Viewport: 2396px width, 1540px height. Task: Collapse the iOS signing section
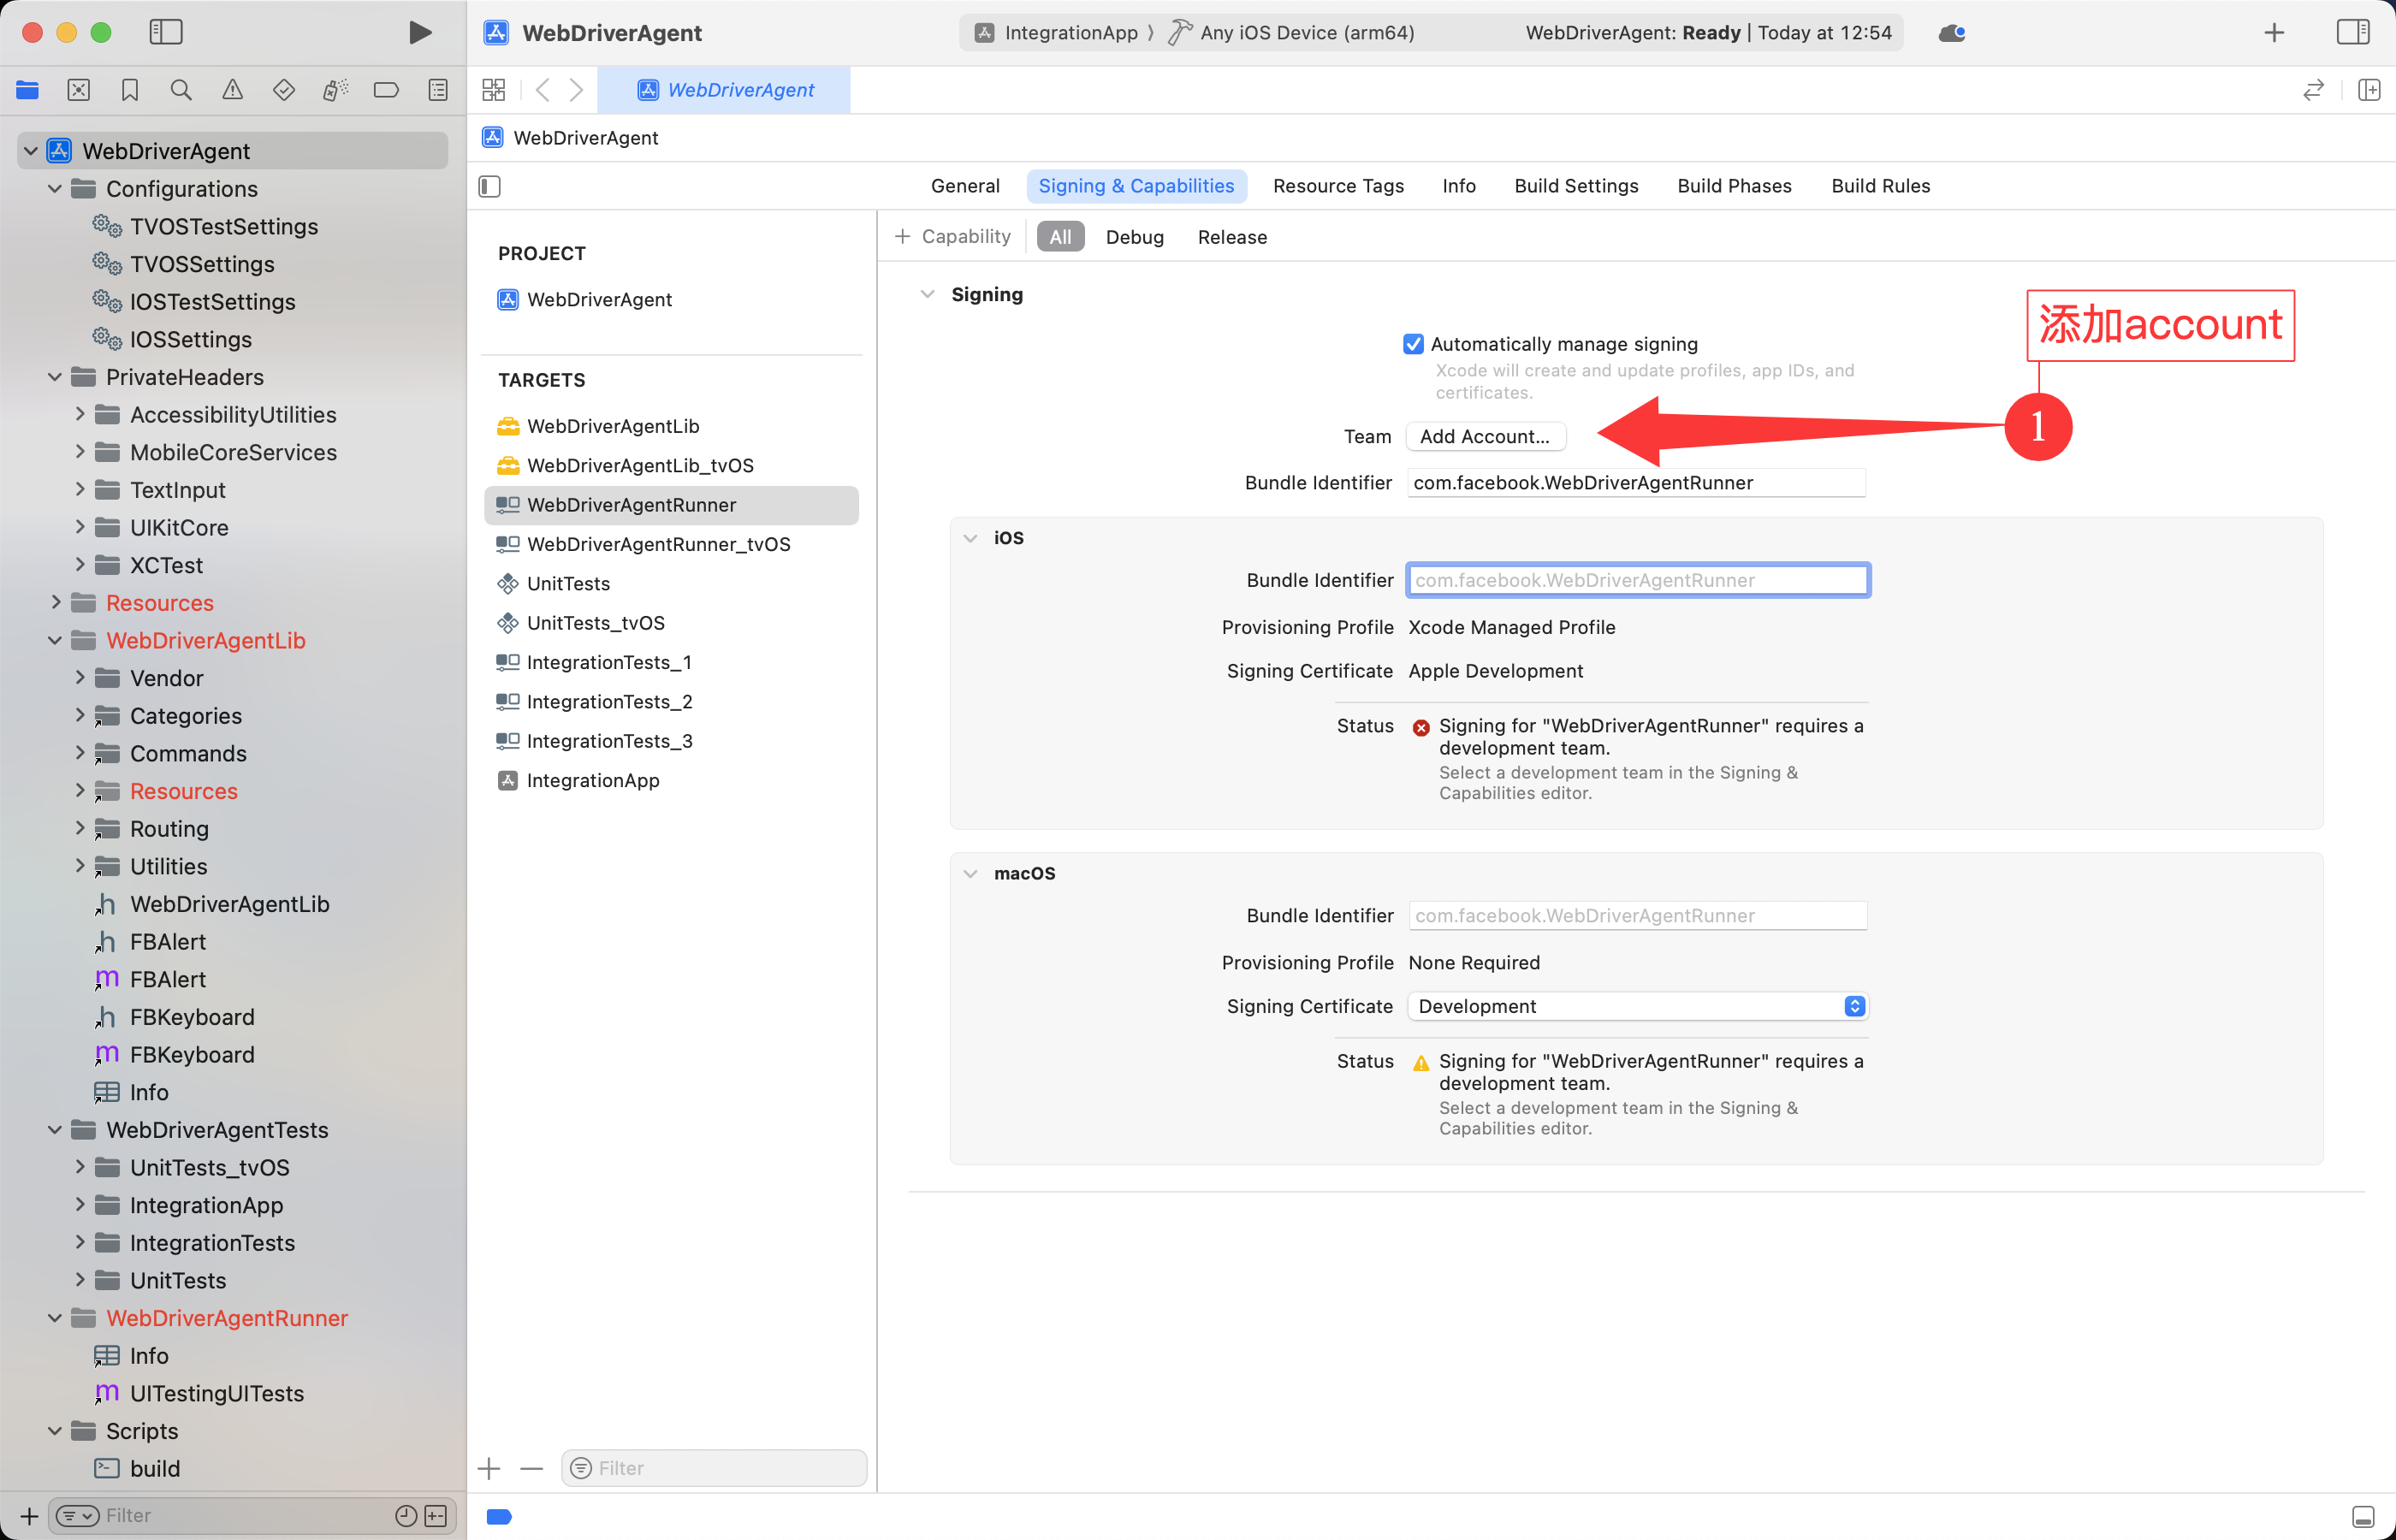(970, 538)
